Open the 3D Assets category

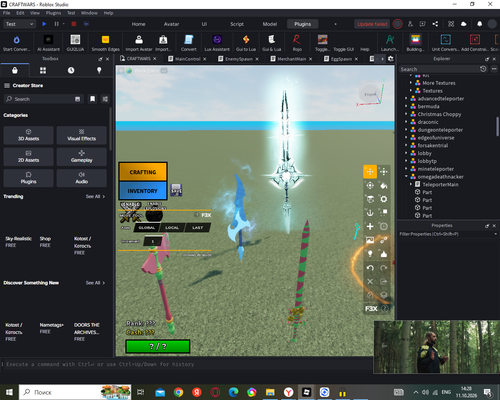click(x=28, y=135)
